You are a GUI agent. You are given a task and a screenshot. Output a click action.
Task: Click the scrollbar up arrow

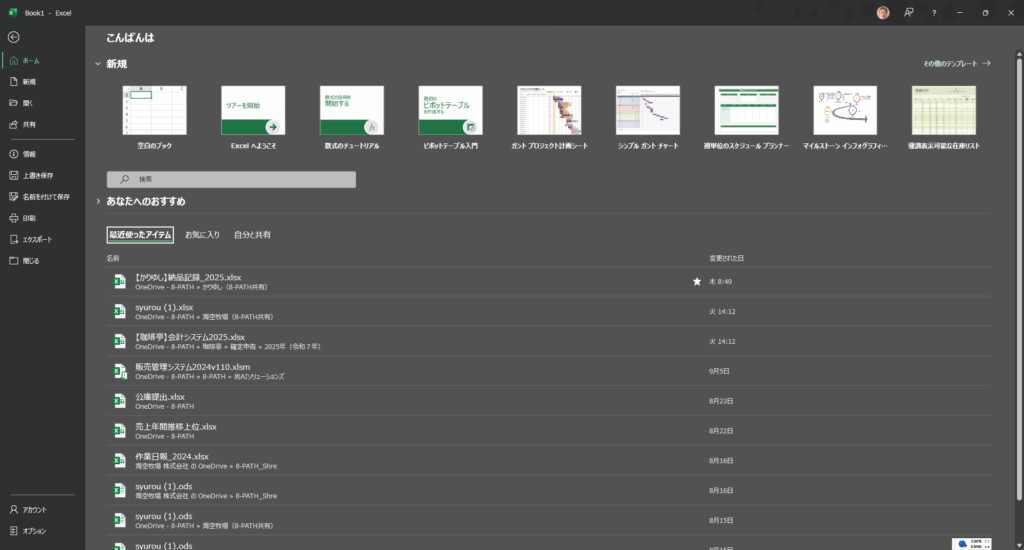1019,53
